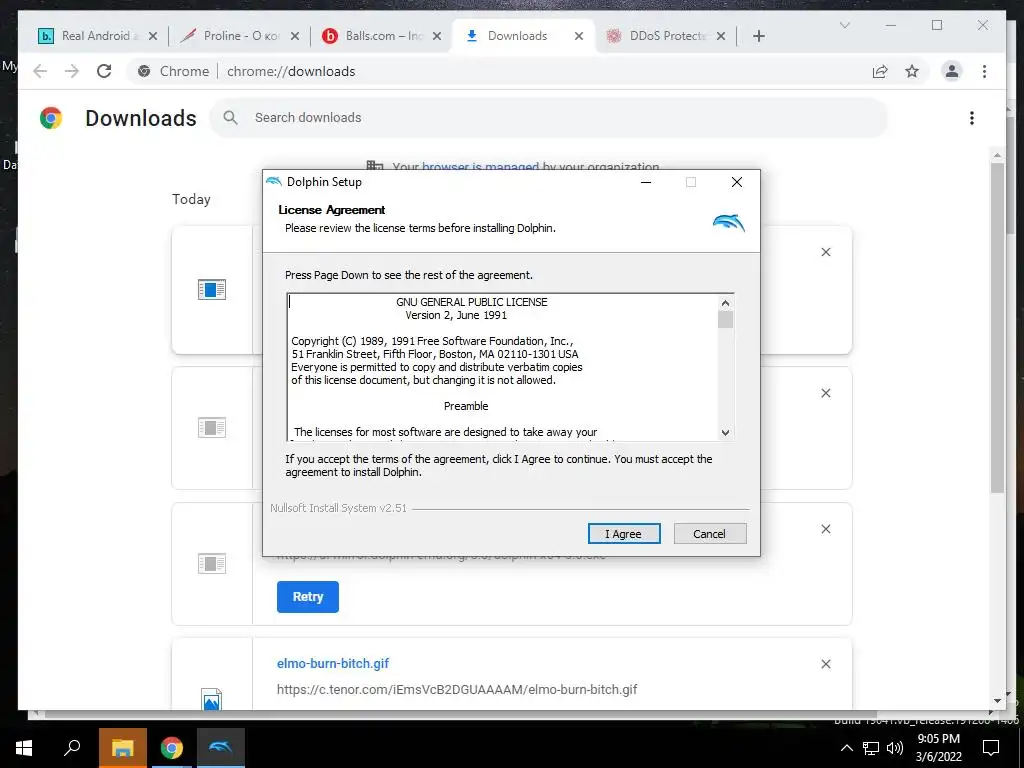1024x768 pixels.
Task: Open the 'browser is managed' link
Action: 480,167
